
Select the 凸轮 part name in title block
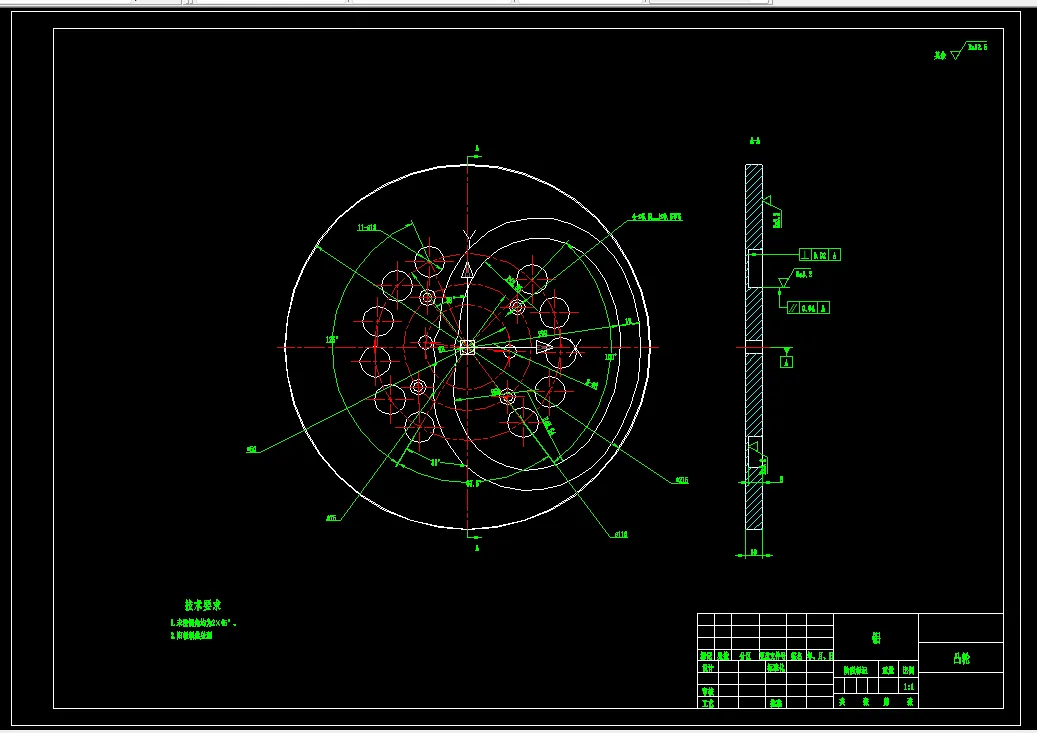coord(961,659)
